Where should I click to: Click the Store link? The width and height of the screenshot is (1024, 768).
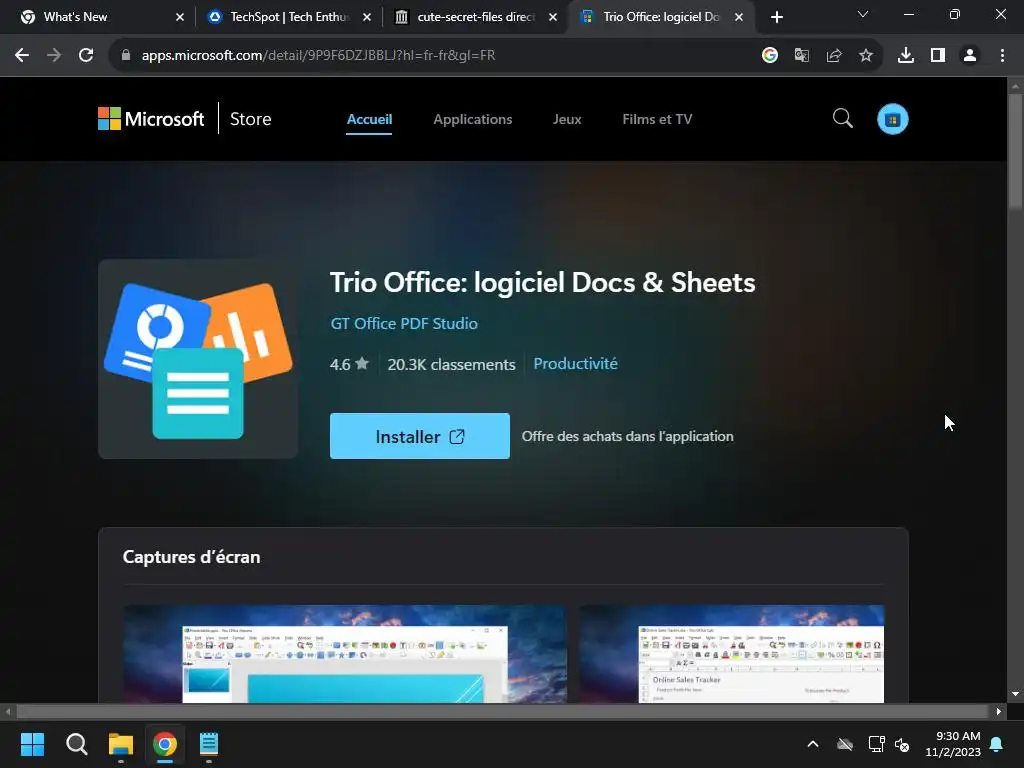[x=250, y=119]
